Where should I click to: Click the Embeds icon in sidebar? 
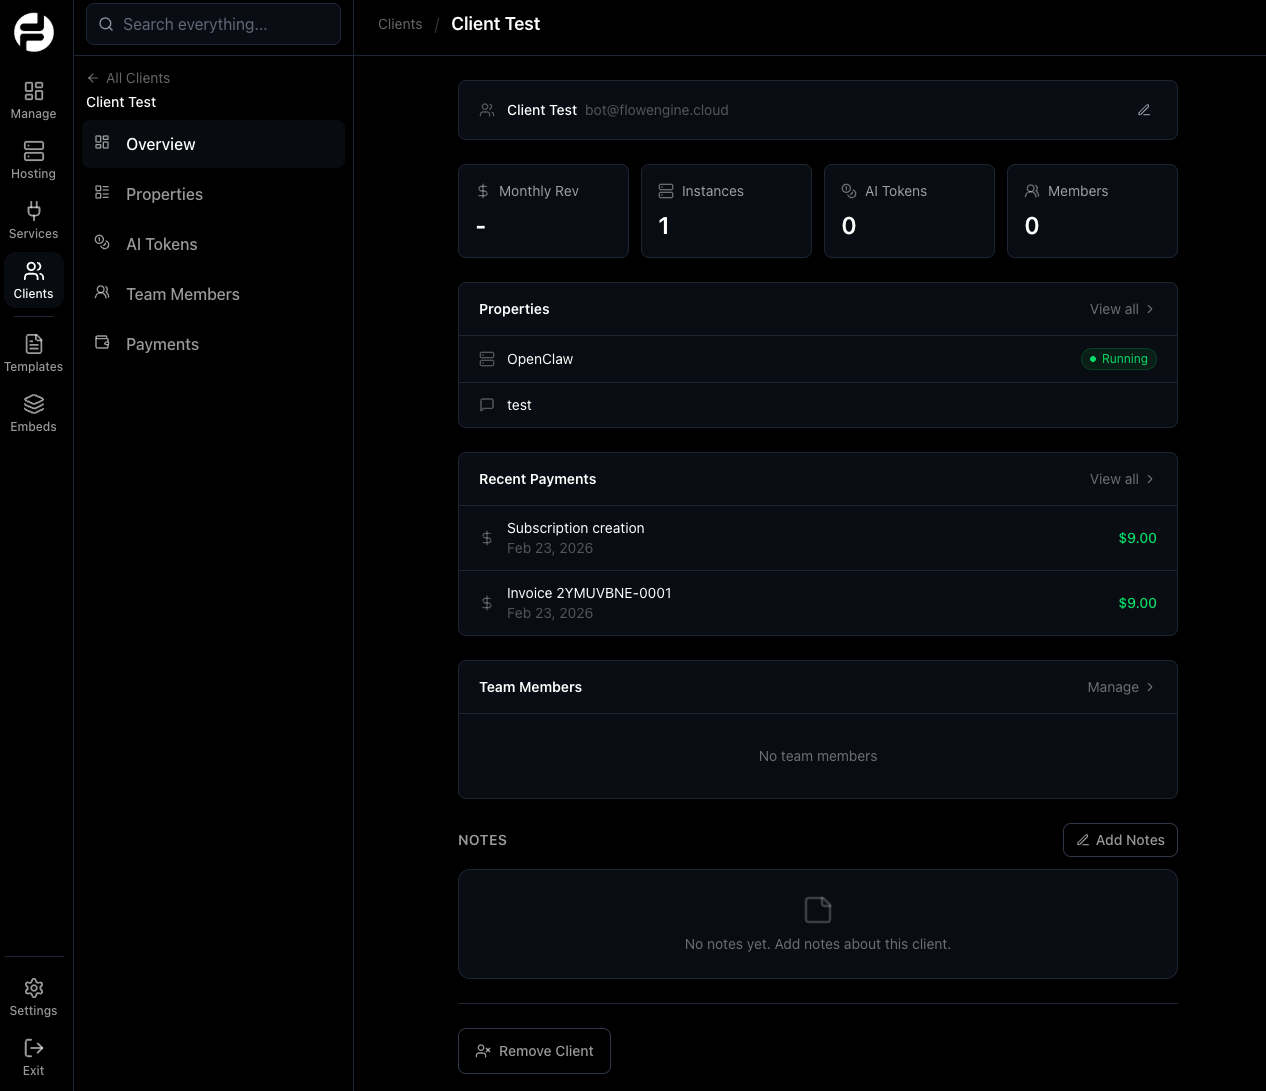33,404
